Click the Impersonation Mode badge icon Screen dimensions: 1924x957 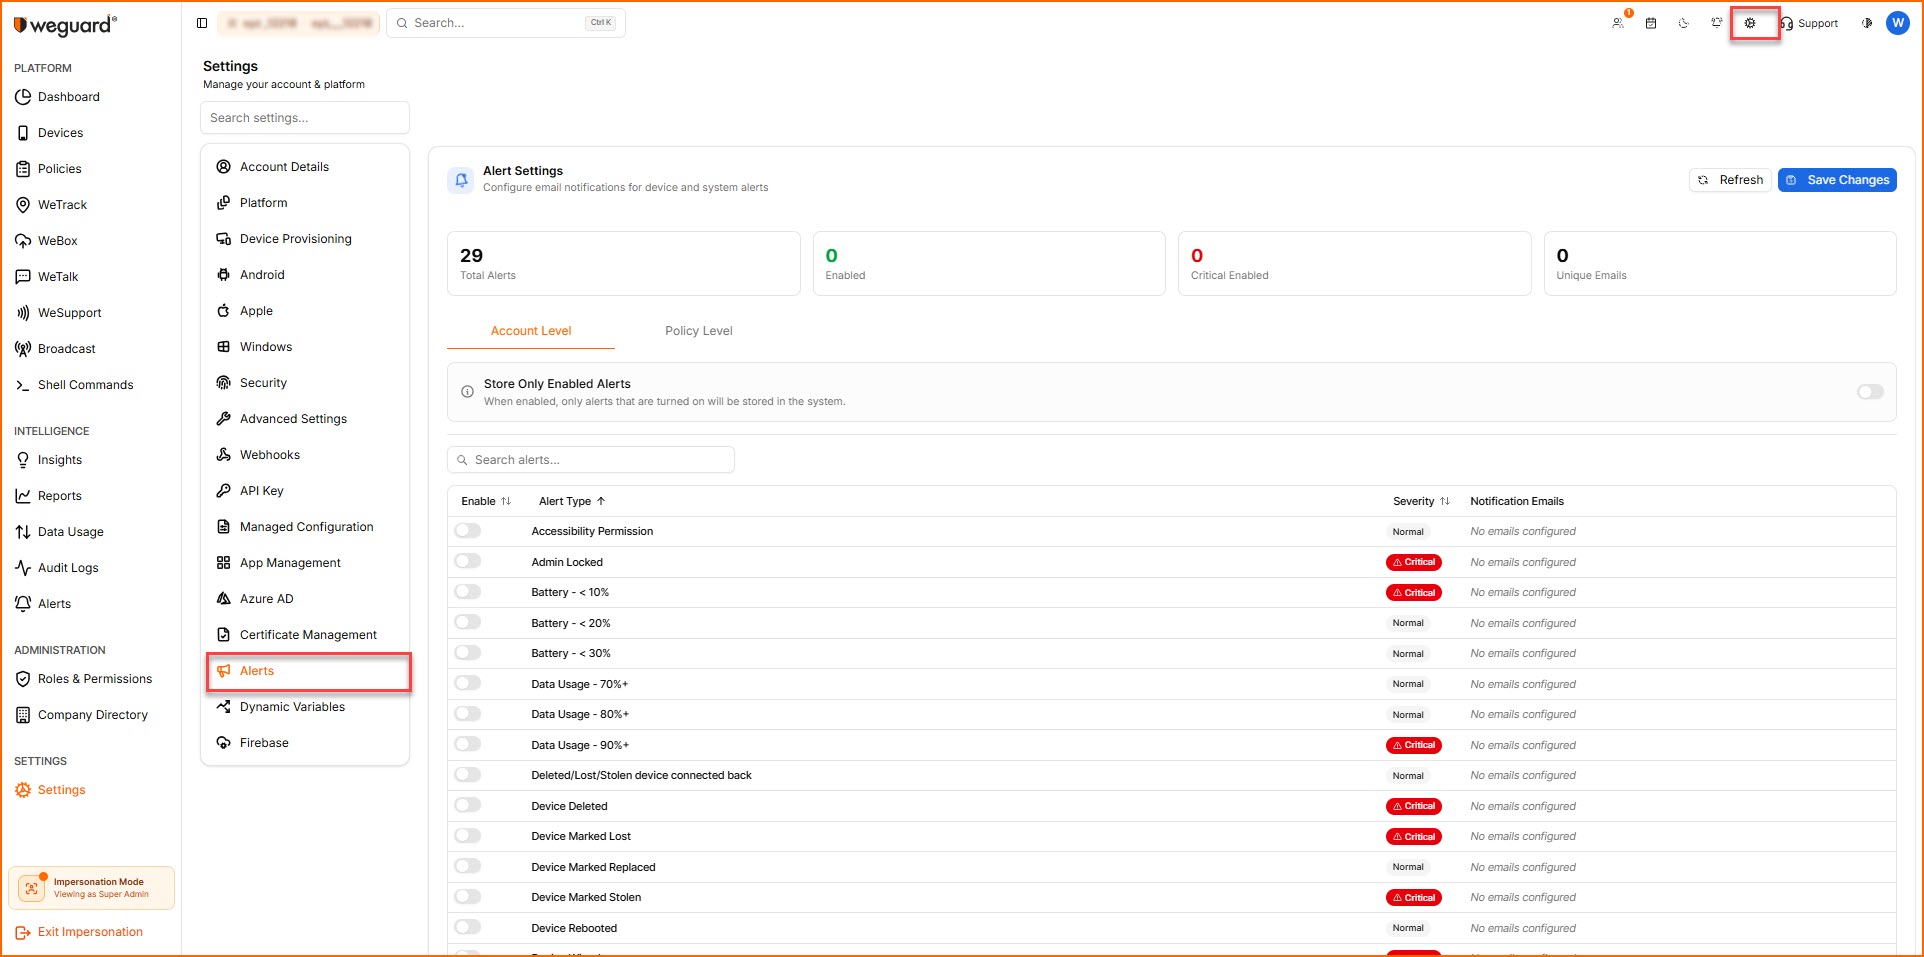pyautogui.click(x=32, y=888)
